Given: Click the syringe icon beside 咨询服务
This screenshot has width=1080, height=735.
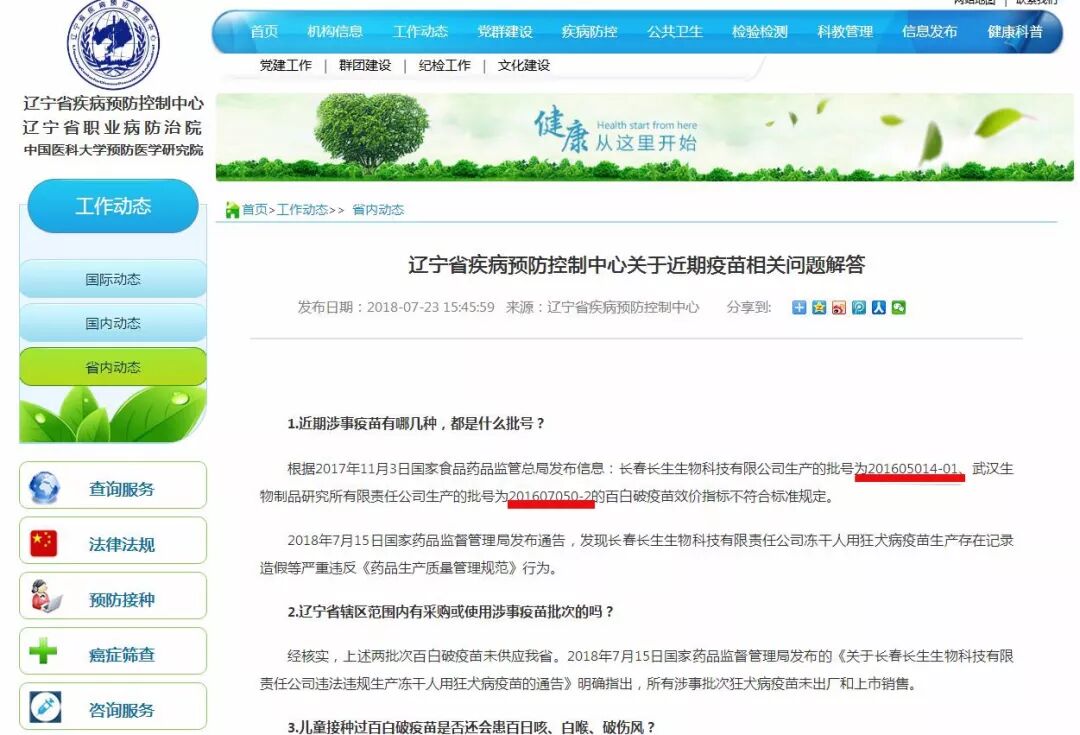Looking at the screenshot, I should [45, 707].
